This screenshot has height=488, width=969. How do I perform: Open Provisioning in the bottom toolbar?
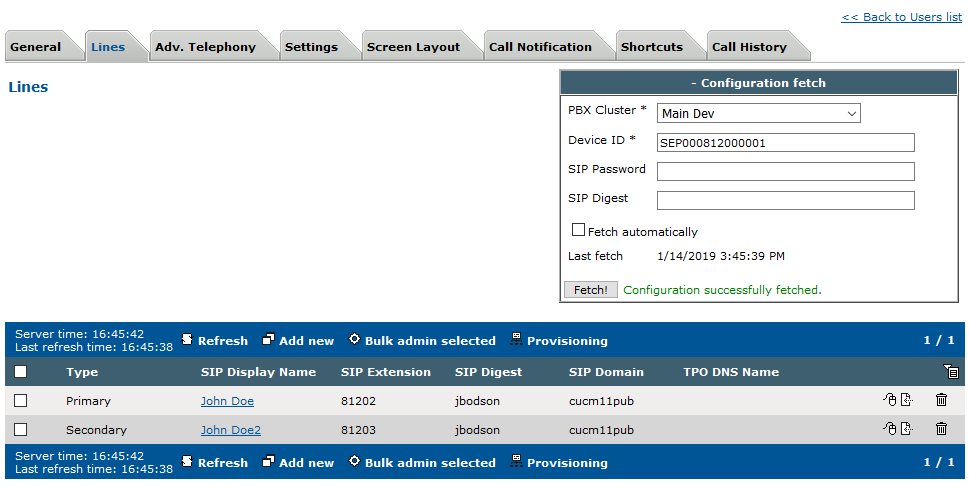(559, 462)
